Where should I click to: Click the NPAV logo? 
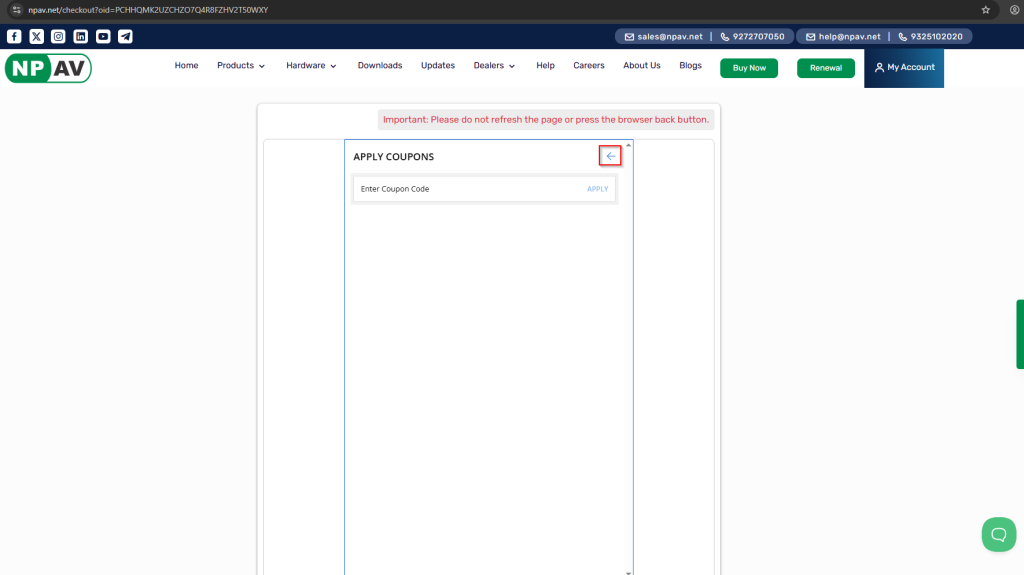click(48, 68)
